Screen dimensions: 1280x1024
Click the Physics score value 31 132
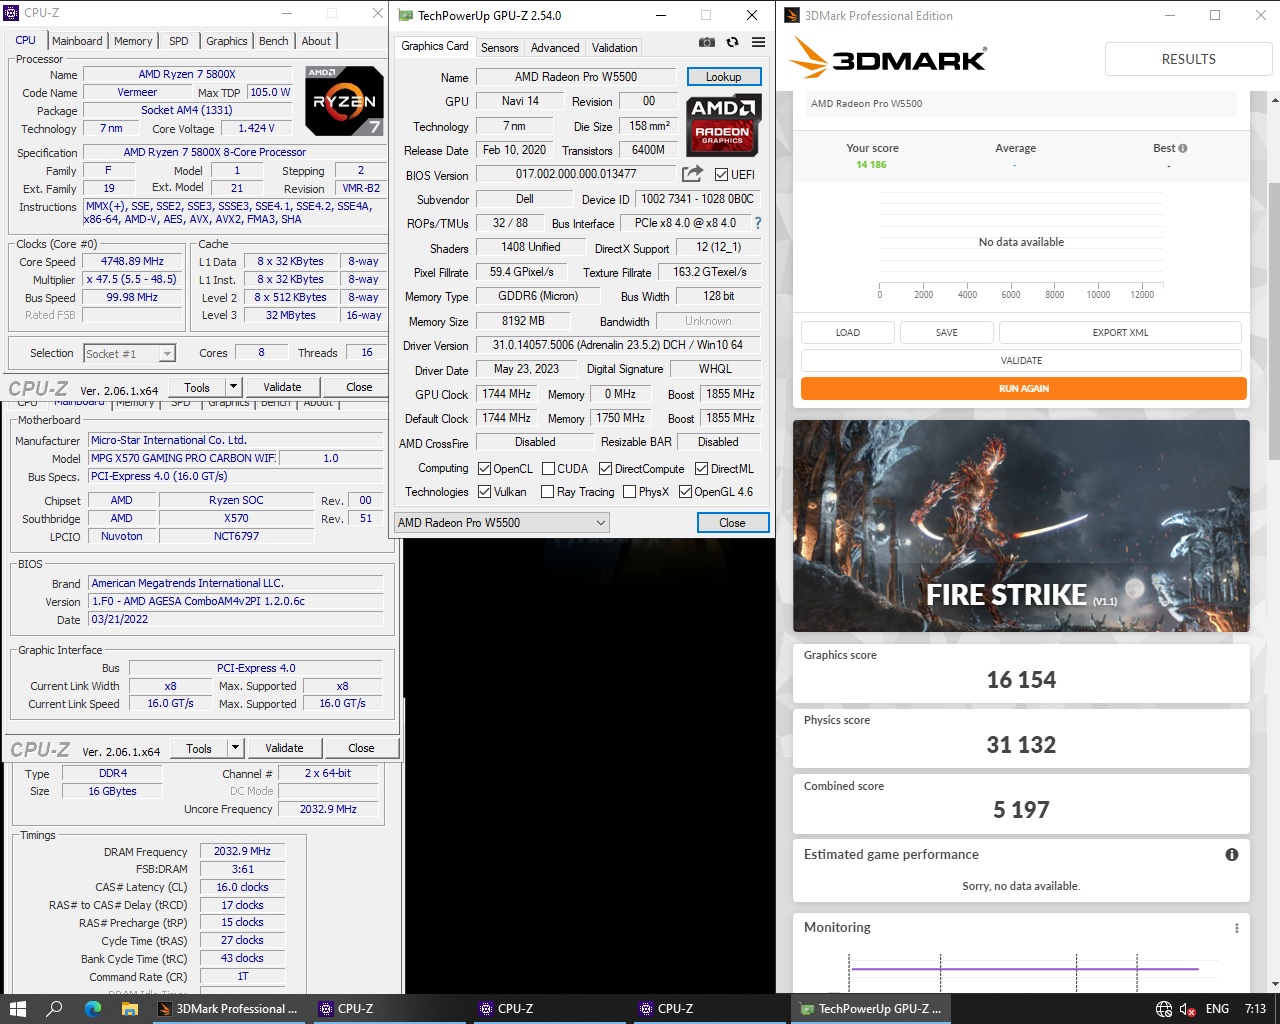click(1021, 745)
